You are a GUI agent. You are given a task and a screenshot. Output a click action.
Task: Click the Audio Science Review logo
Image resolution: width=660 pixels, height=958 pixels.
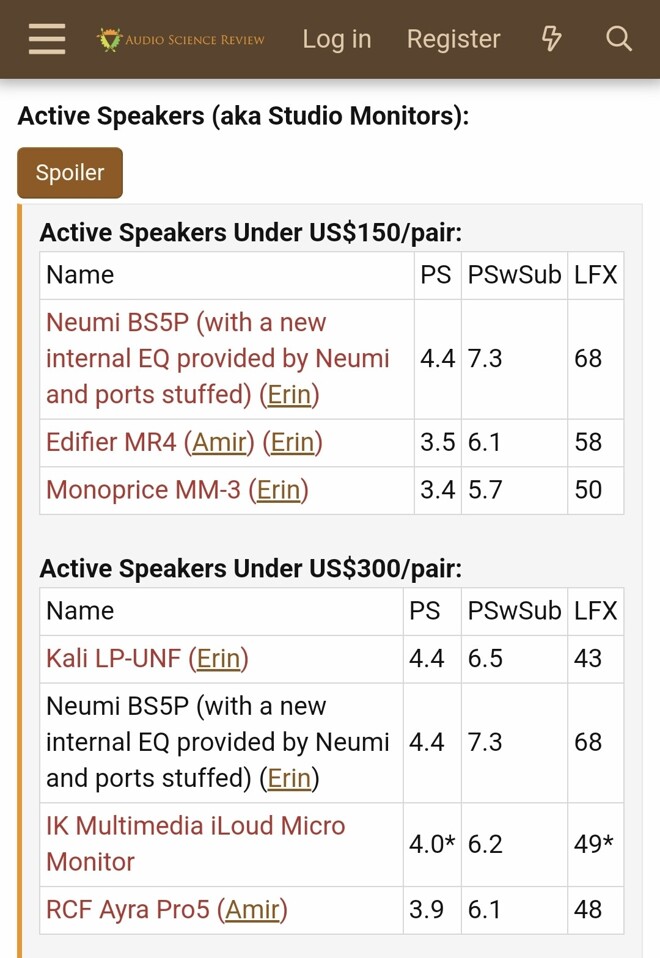tap(182, 40)
